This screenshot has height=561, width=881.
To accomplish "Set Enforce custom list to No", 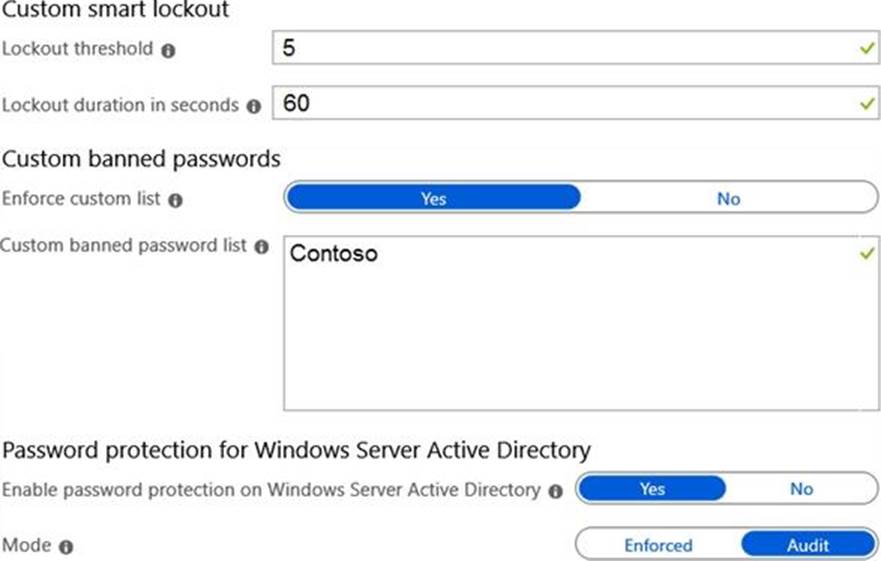I will pyautogui.click(x=728, y=198).
